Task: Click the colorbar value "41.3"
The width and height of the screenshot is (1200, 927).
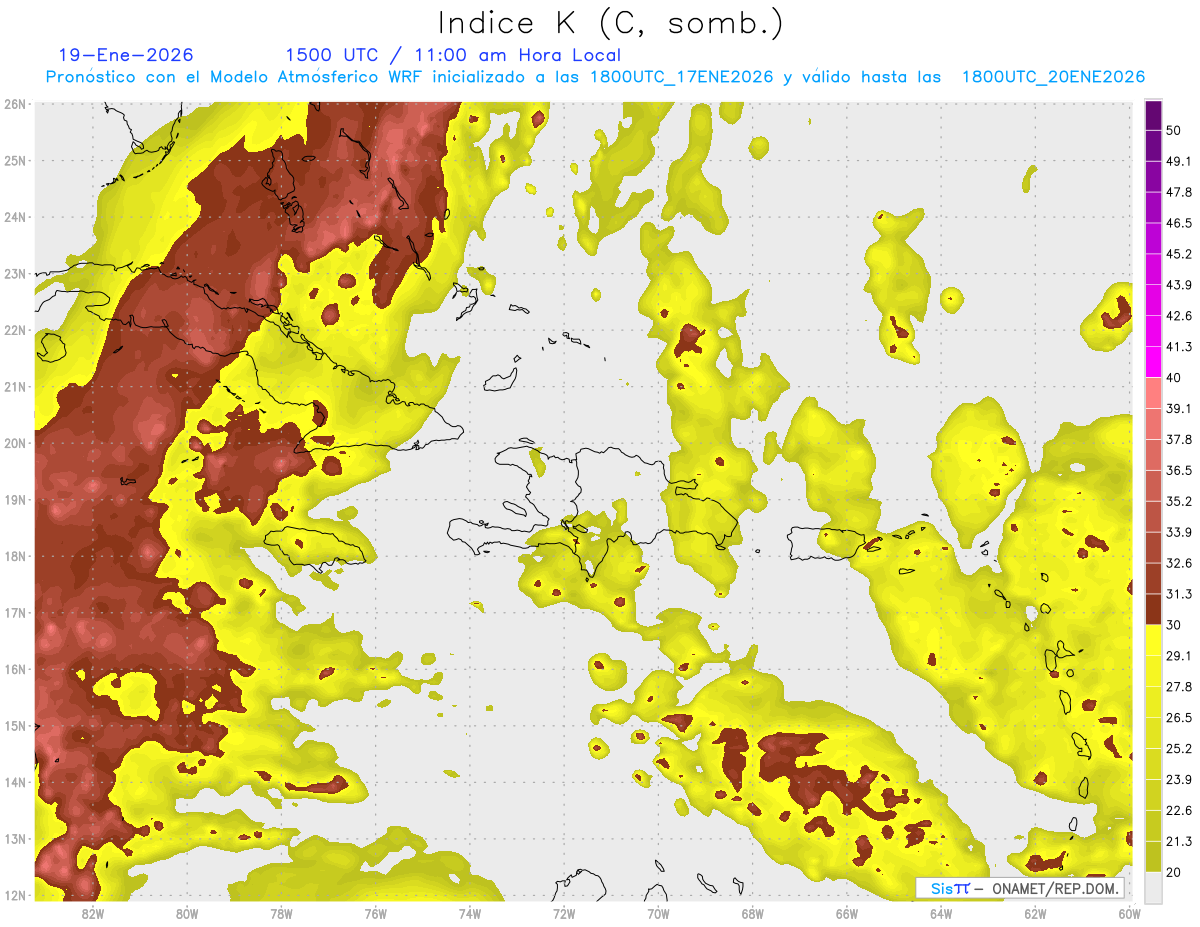Action: [x=1179, y=347]
